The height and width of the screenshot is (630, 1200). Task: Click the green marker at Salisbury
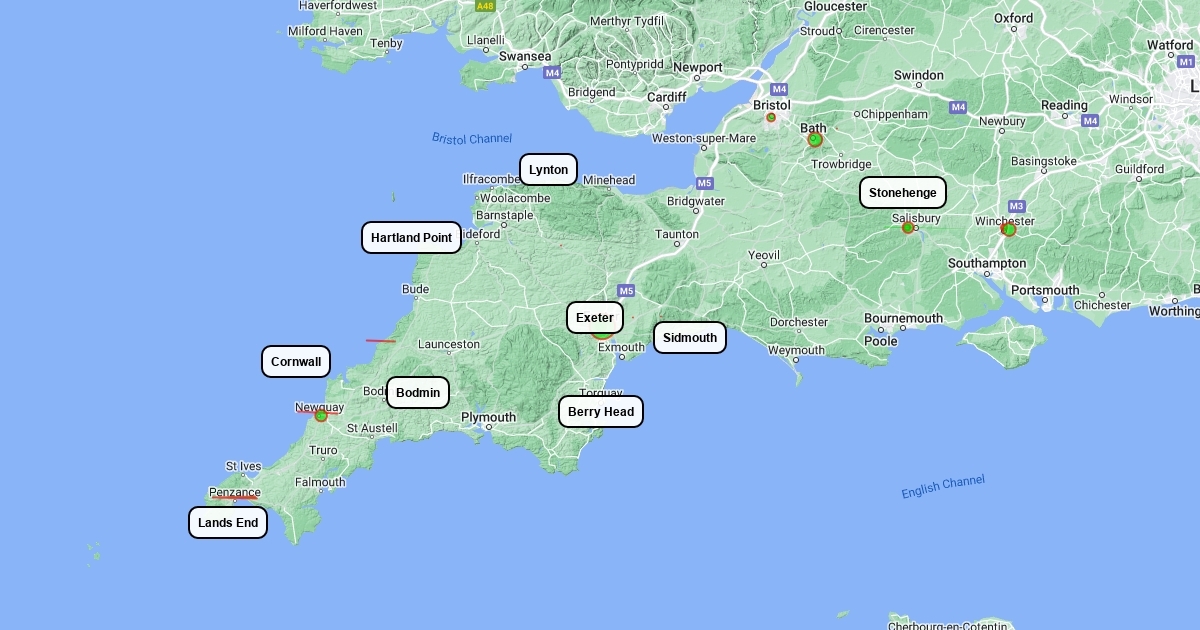click(x=908, y=228)
